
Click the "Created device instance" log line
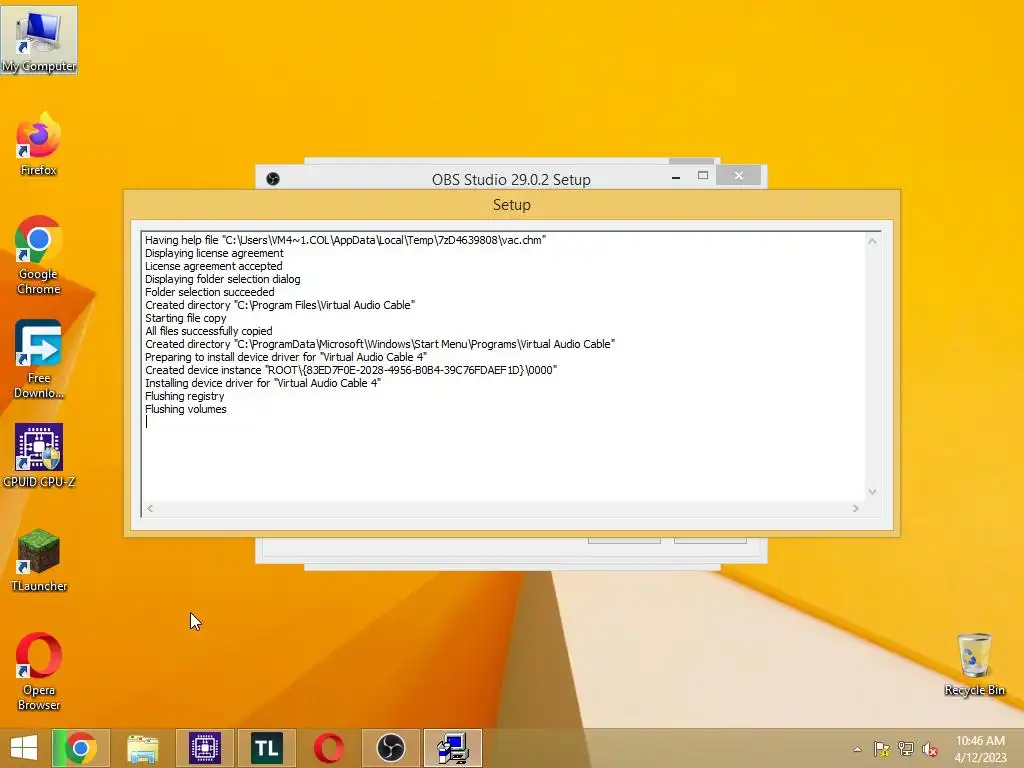click(351, 370)
